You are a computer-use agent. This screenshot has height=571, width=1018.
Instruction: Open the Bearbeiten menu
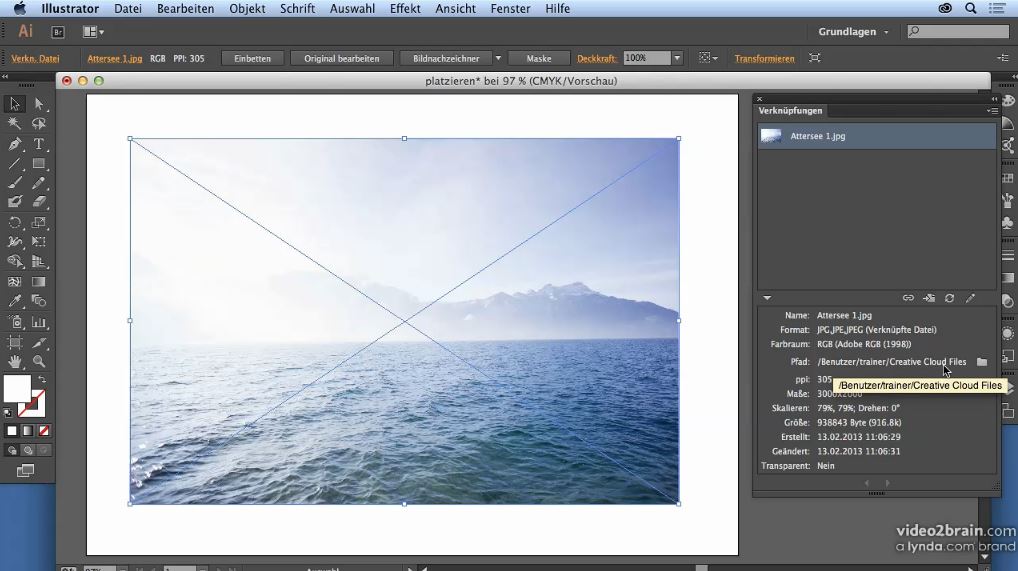point(185,8)
